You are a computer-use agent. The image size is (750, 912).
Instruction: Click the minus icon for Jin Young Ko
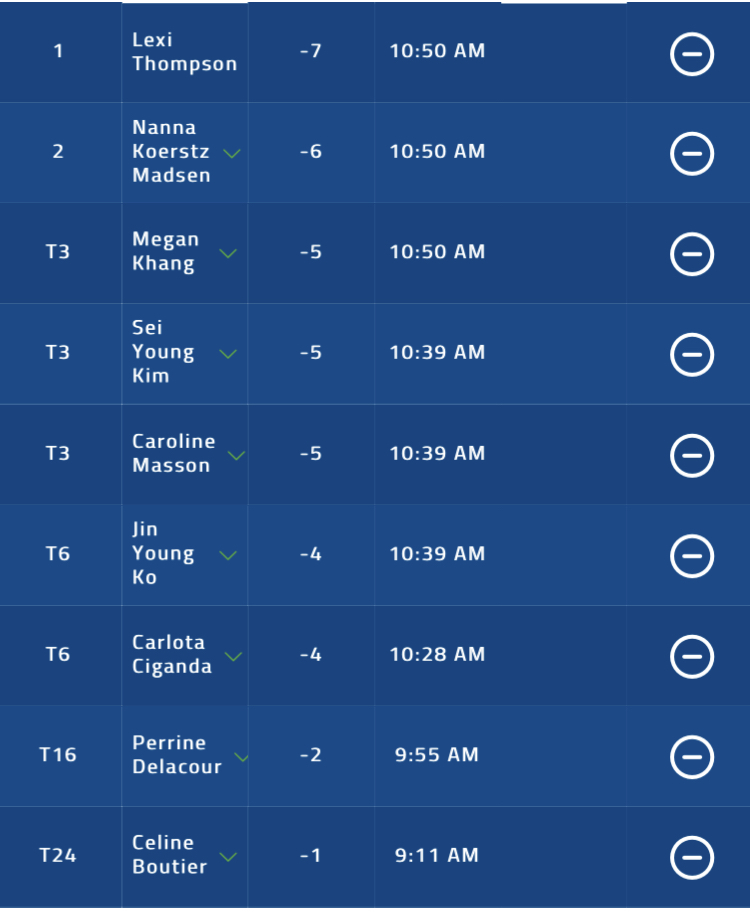click(691, 556)
